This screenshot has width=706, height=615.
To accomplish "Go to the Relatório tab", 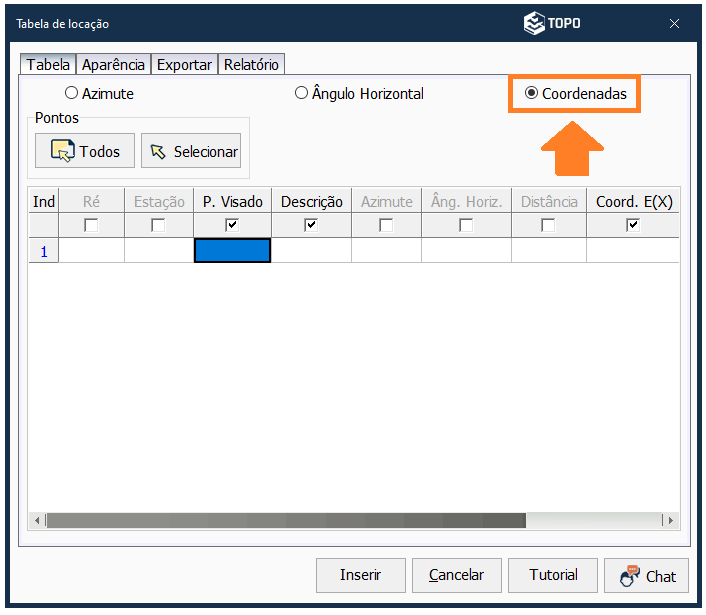I will (x=251, y=64).
